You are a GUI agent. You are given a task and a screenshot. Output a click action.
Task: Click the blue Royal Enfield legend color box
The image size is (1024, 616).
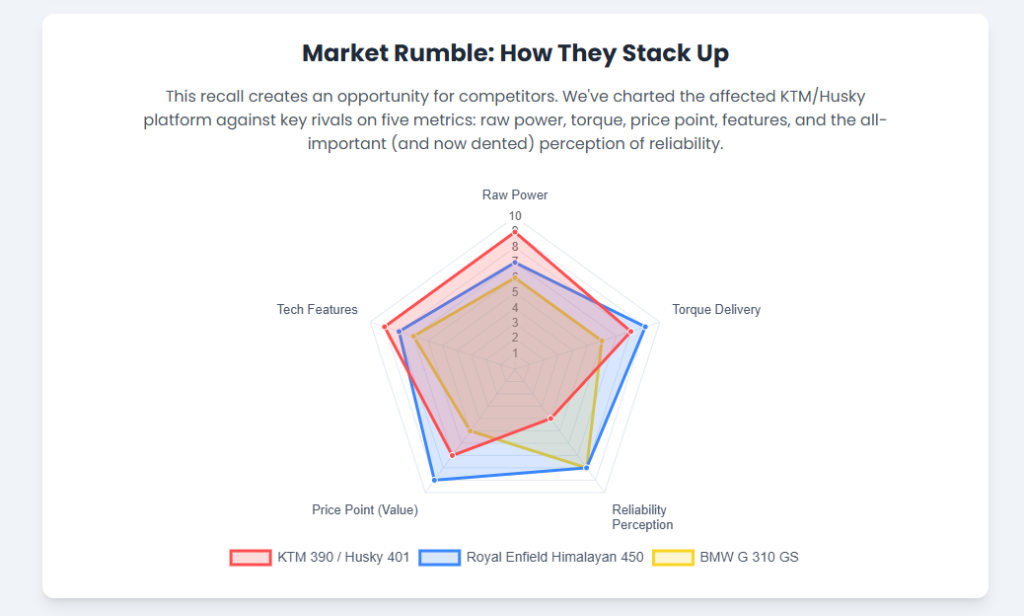(439, 557)
